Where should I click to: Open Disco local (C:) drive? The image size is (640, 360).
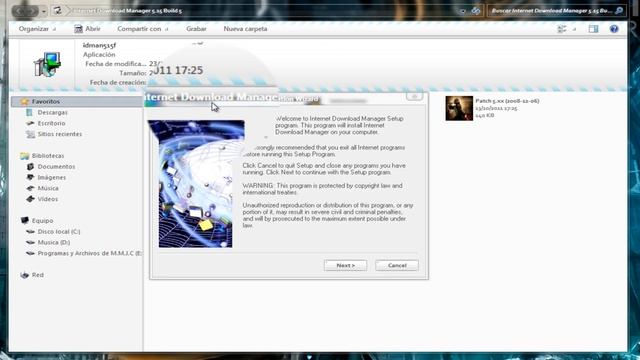click(x=59, y=231)
